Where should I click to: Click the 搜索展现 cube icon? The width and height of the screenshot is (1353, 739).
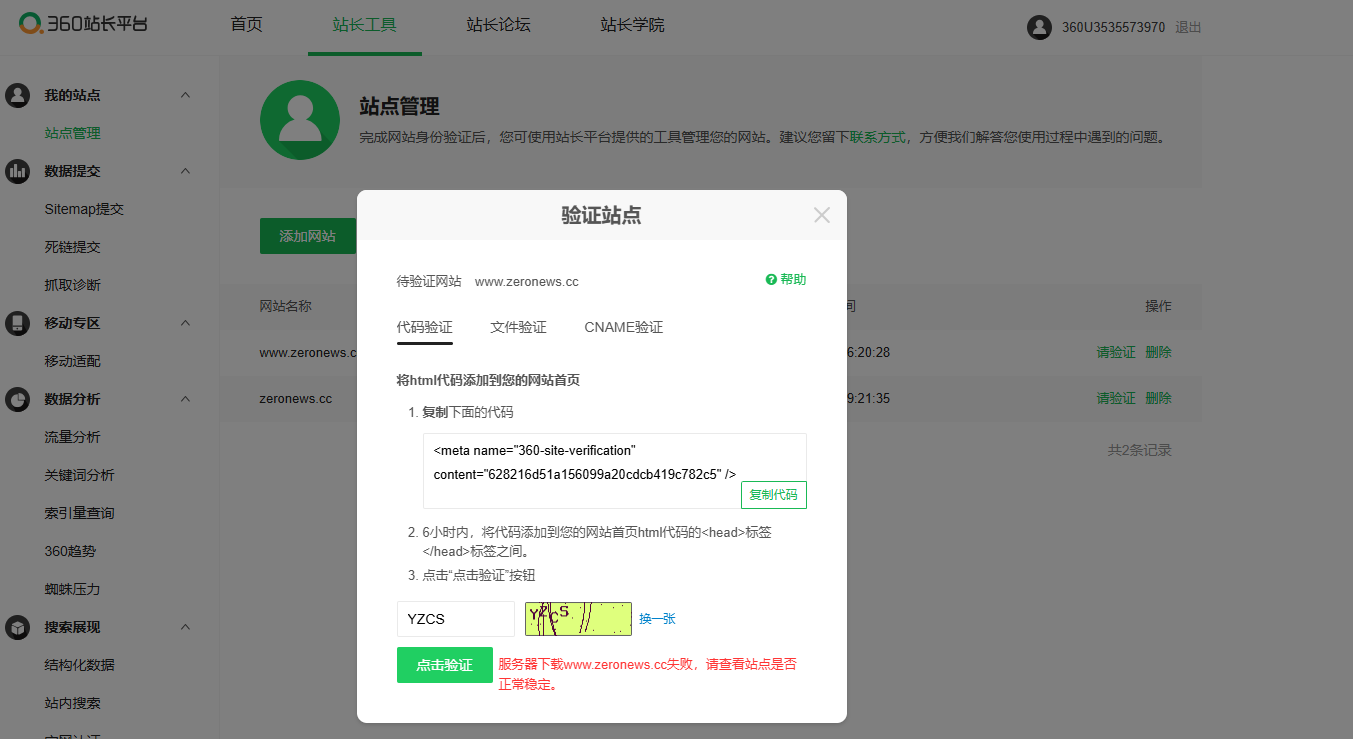[x=18, y=627]
